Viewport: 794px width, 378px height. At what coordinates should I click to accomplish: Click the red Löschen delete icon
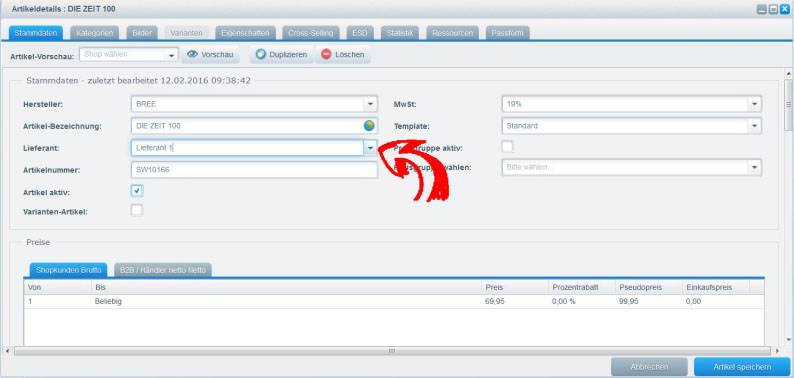coord(326,54)
